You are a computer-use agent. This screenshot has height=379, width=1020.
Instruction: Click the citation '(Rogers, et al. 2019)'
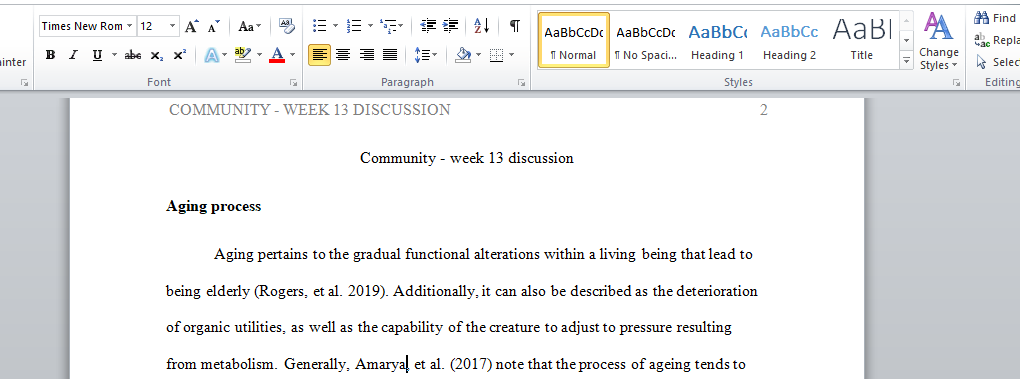[320, 291]
